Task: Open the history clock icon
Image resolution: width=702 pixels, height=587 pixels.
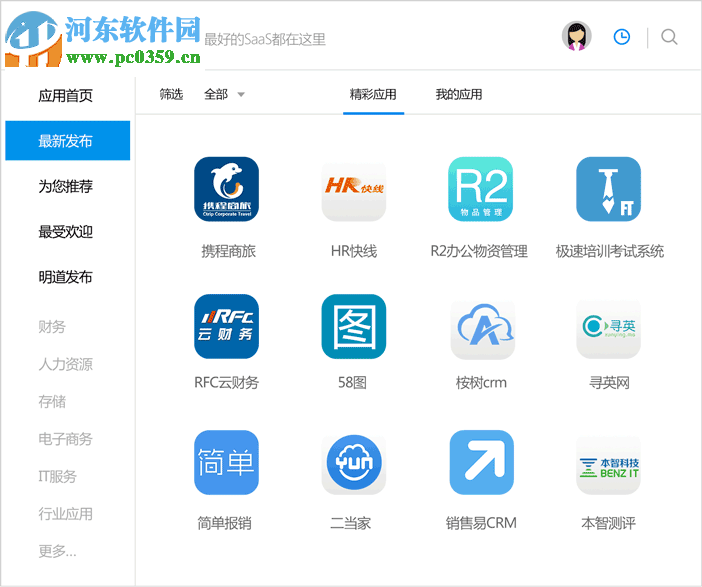Action: pos(621,37)
